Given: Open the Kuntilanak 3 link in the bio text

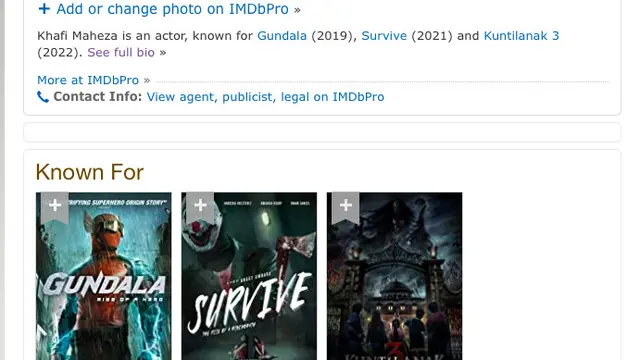Looking at the screenshot, I should point(521,36).
